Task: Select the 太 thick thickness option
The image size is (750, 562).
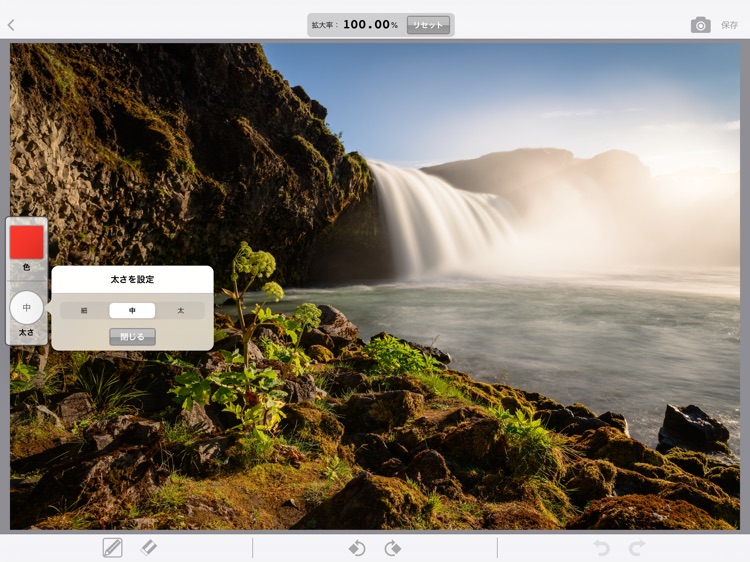Action: [x=180, y=310]
